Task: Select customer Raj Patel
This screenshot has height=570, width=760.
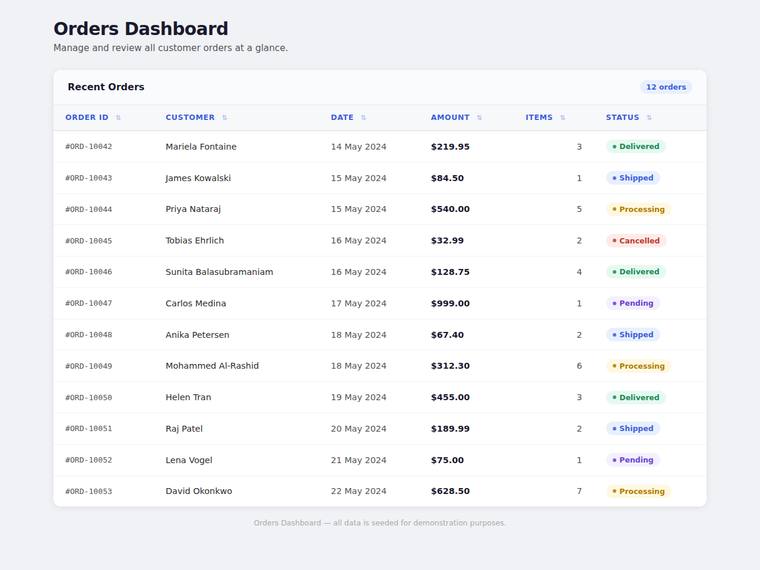Action: tap(184, 428)
